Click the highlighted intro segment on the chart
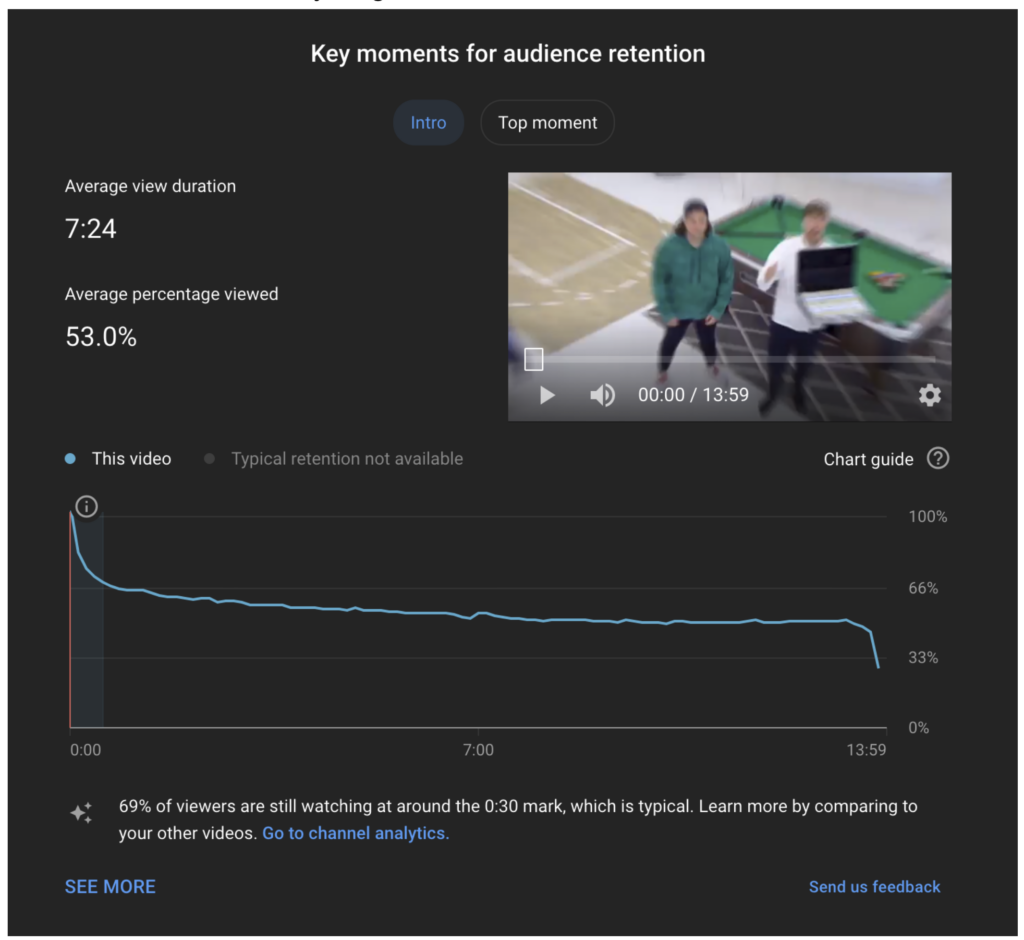Screen dimensions: 1024x940 (x=87, y=621)
